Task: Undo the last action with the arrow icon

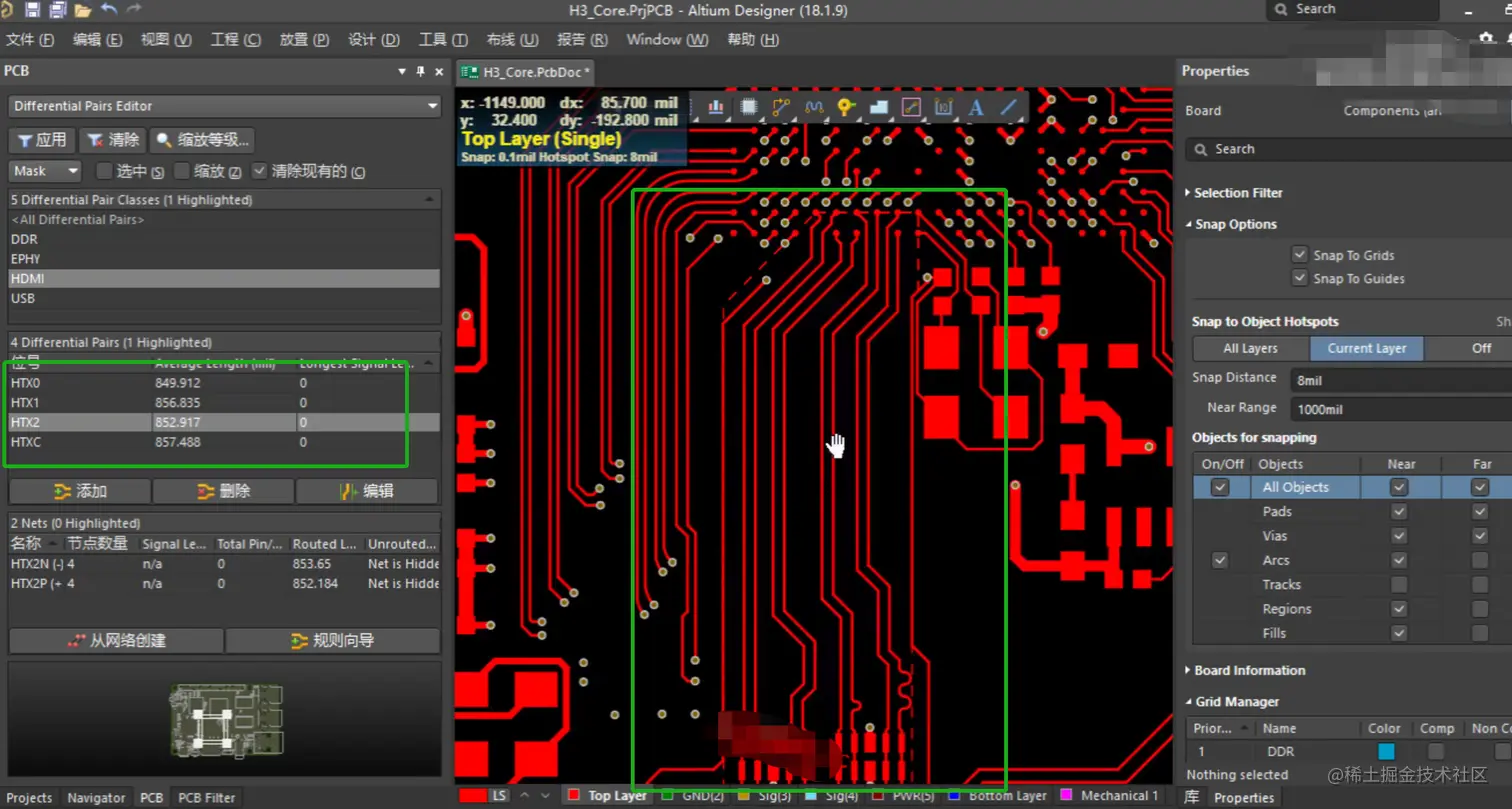Action: tap(109, 10)
